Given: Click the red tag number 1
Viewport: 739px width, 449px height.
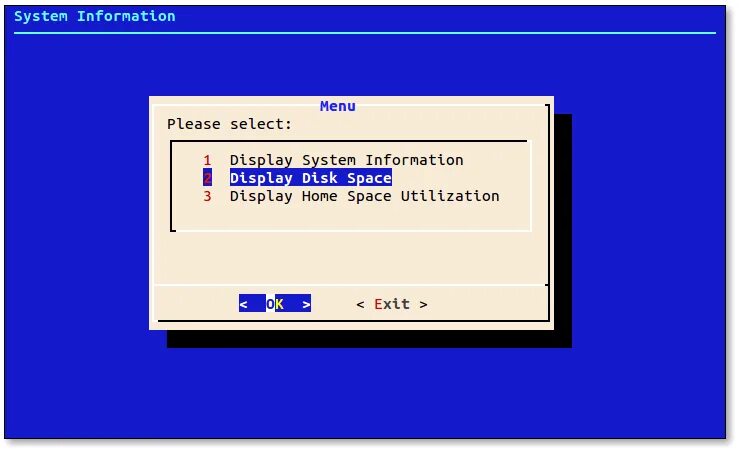Looking at the screenshot, I should pos(207,161).
